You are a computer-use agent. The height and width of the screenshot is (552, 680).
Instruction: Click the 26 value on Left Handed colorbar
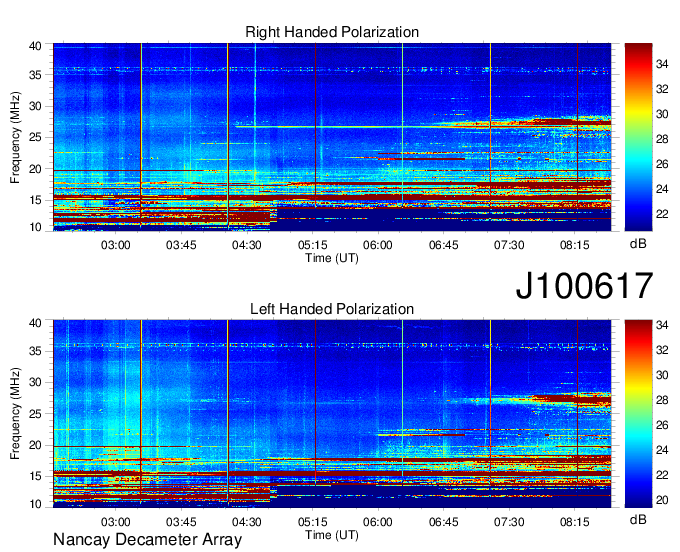tap(662, 425)
